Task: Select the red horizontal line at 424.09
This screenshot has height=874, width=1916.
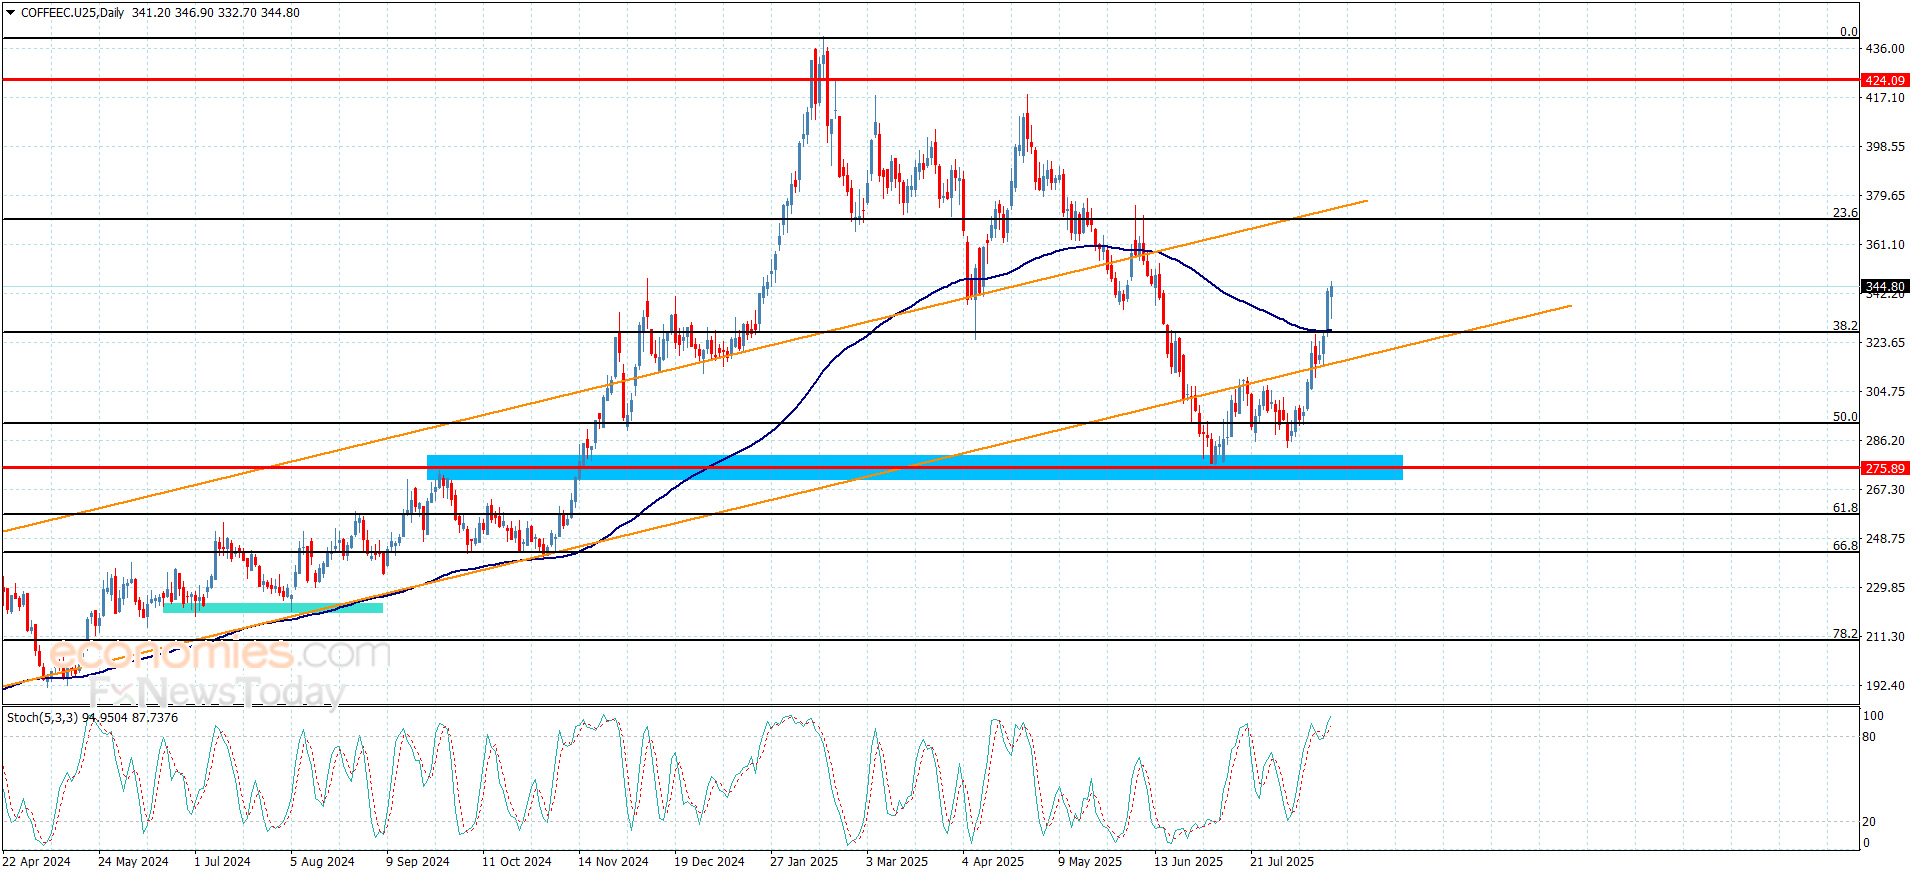Action: click(930, 79)
